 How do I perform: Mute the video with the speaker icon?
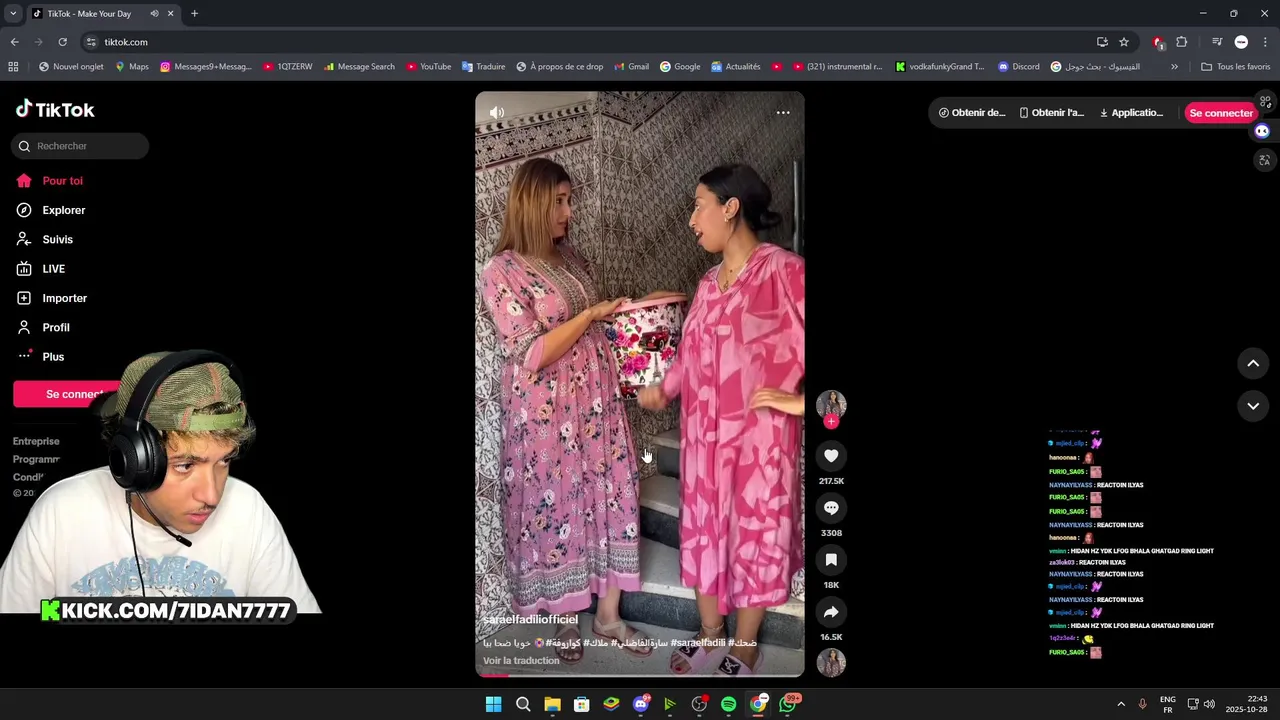pos(497,112)
